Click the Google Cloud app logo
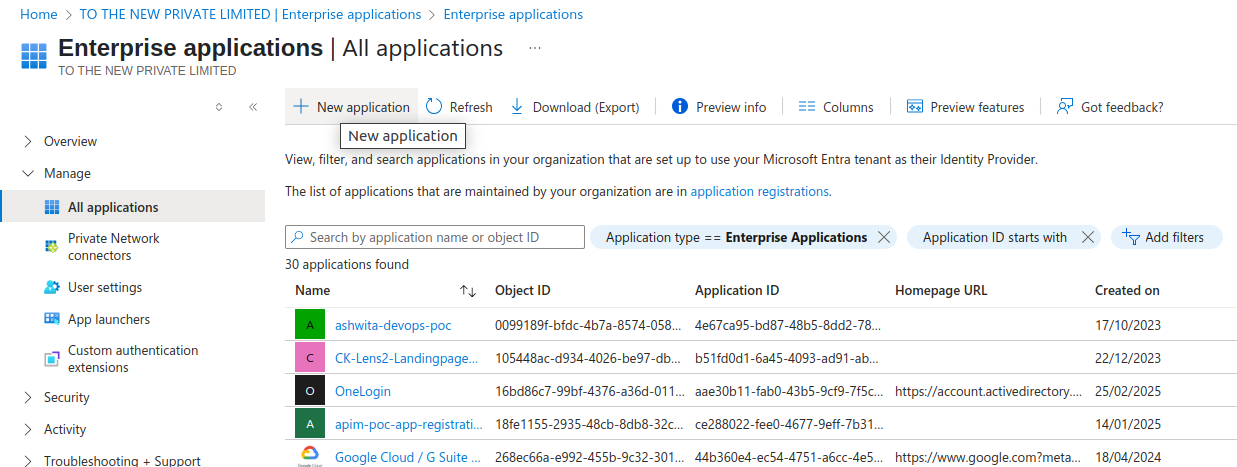The height and width of the screenshot is (467, 1237). 310,456
